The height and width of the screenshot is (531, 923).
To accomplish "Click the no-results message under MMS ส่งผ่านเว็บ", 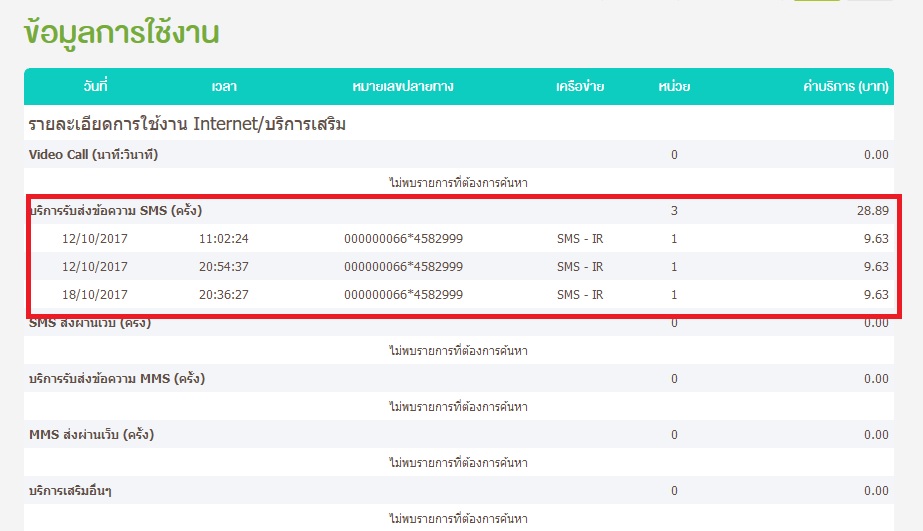I will [458, 462].
